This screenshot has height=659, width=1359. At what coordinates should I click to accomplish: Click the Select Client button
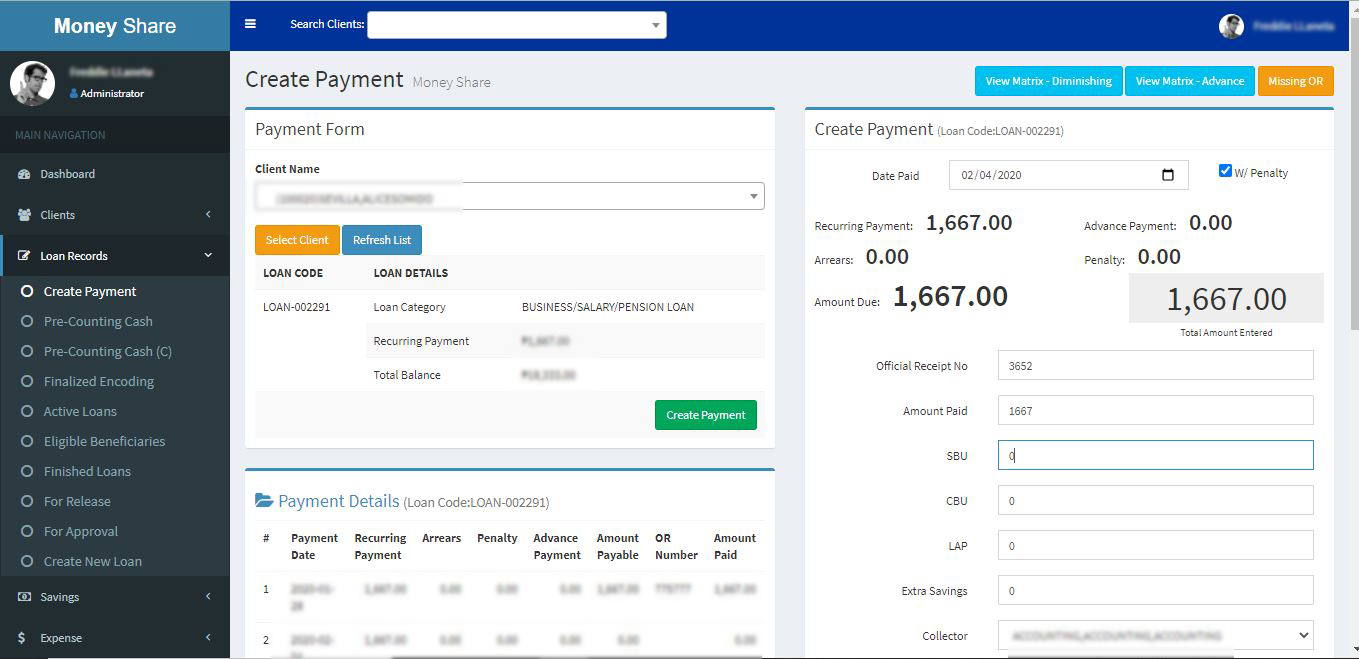(297, 240)
